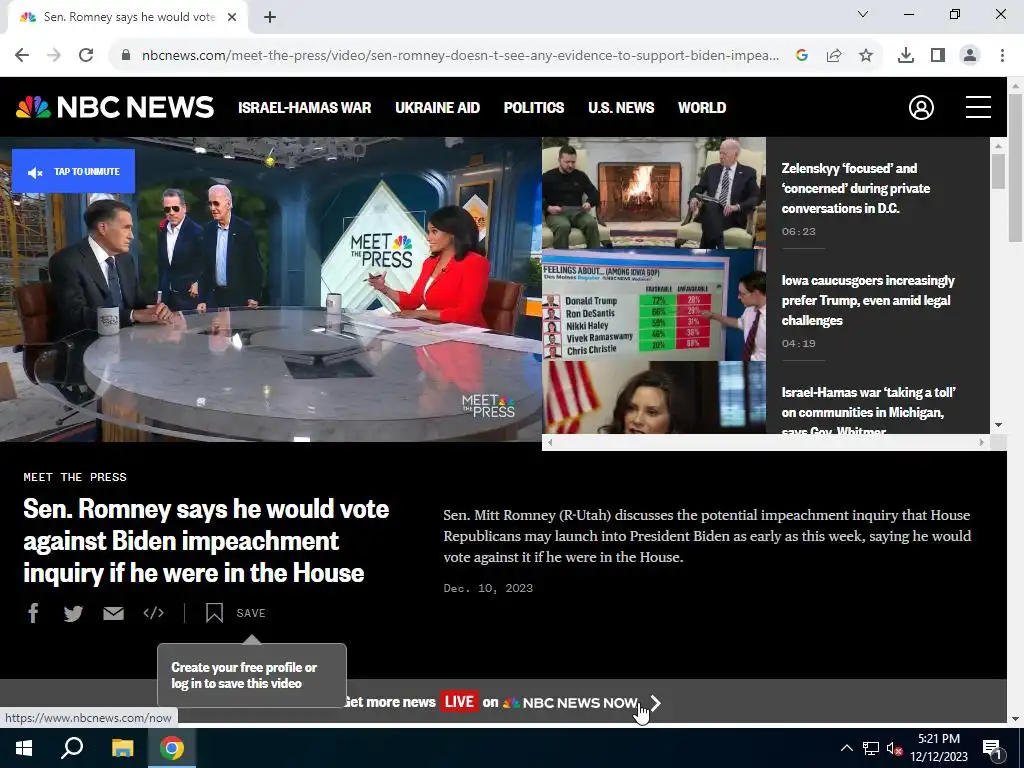Viewport: 1024px width, 768px height.
Task: Open the muted volume tray icon
Action: (895, 748)
